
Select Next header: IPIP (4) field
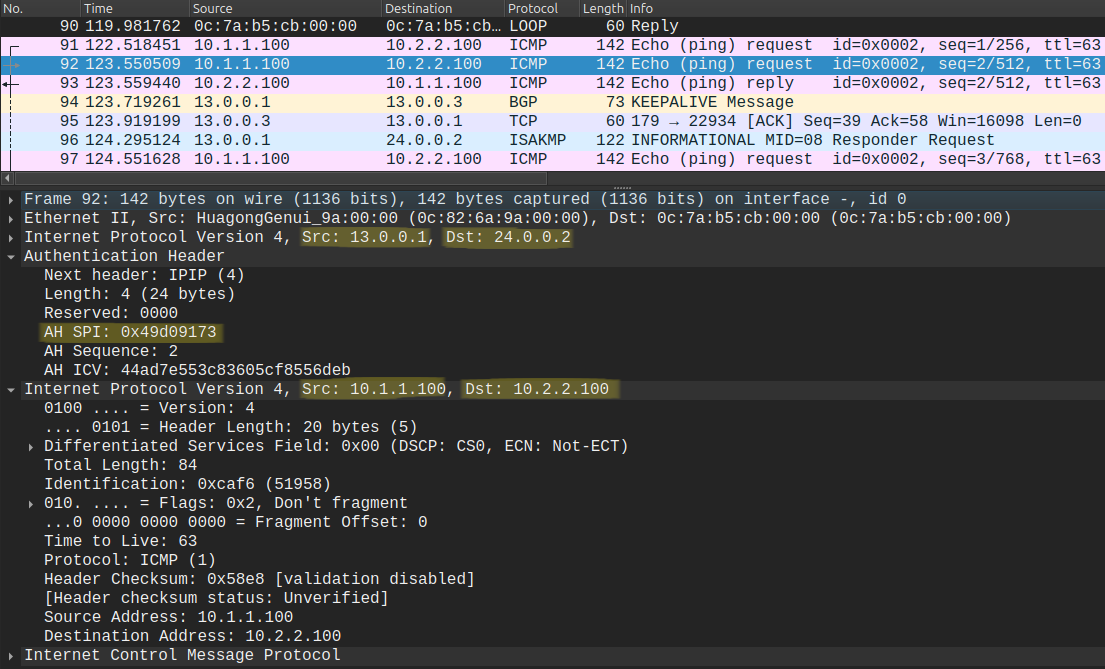(144, 276)
